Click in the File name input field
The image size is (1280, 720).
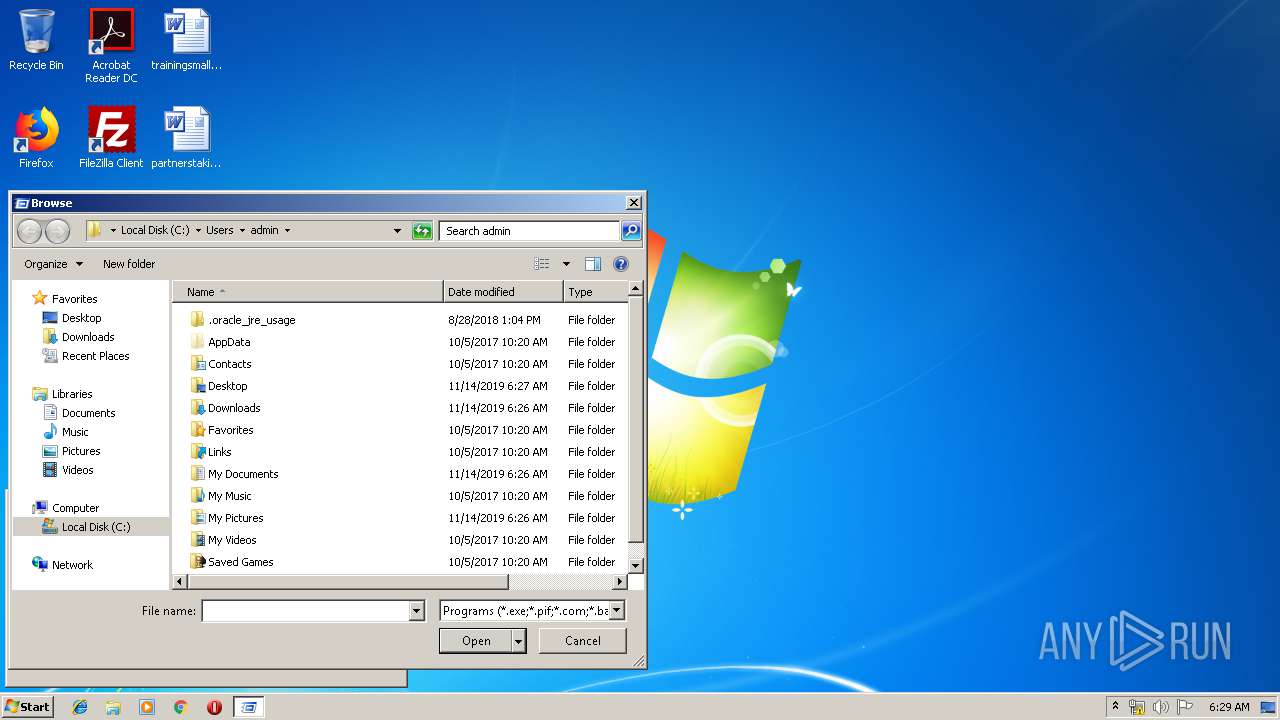coord(306,611)
